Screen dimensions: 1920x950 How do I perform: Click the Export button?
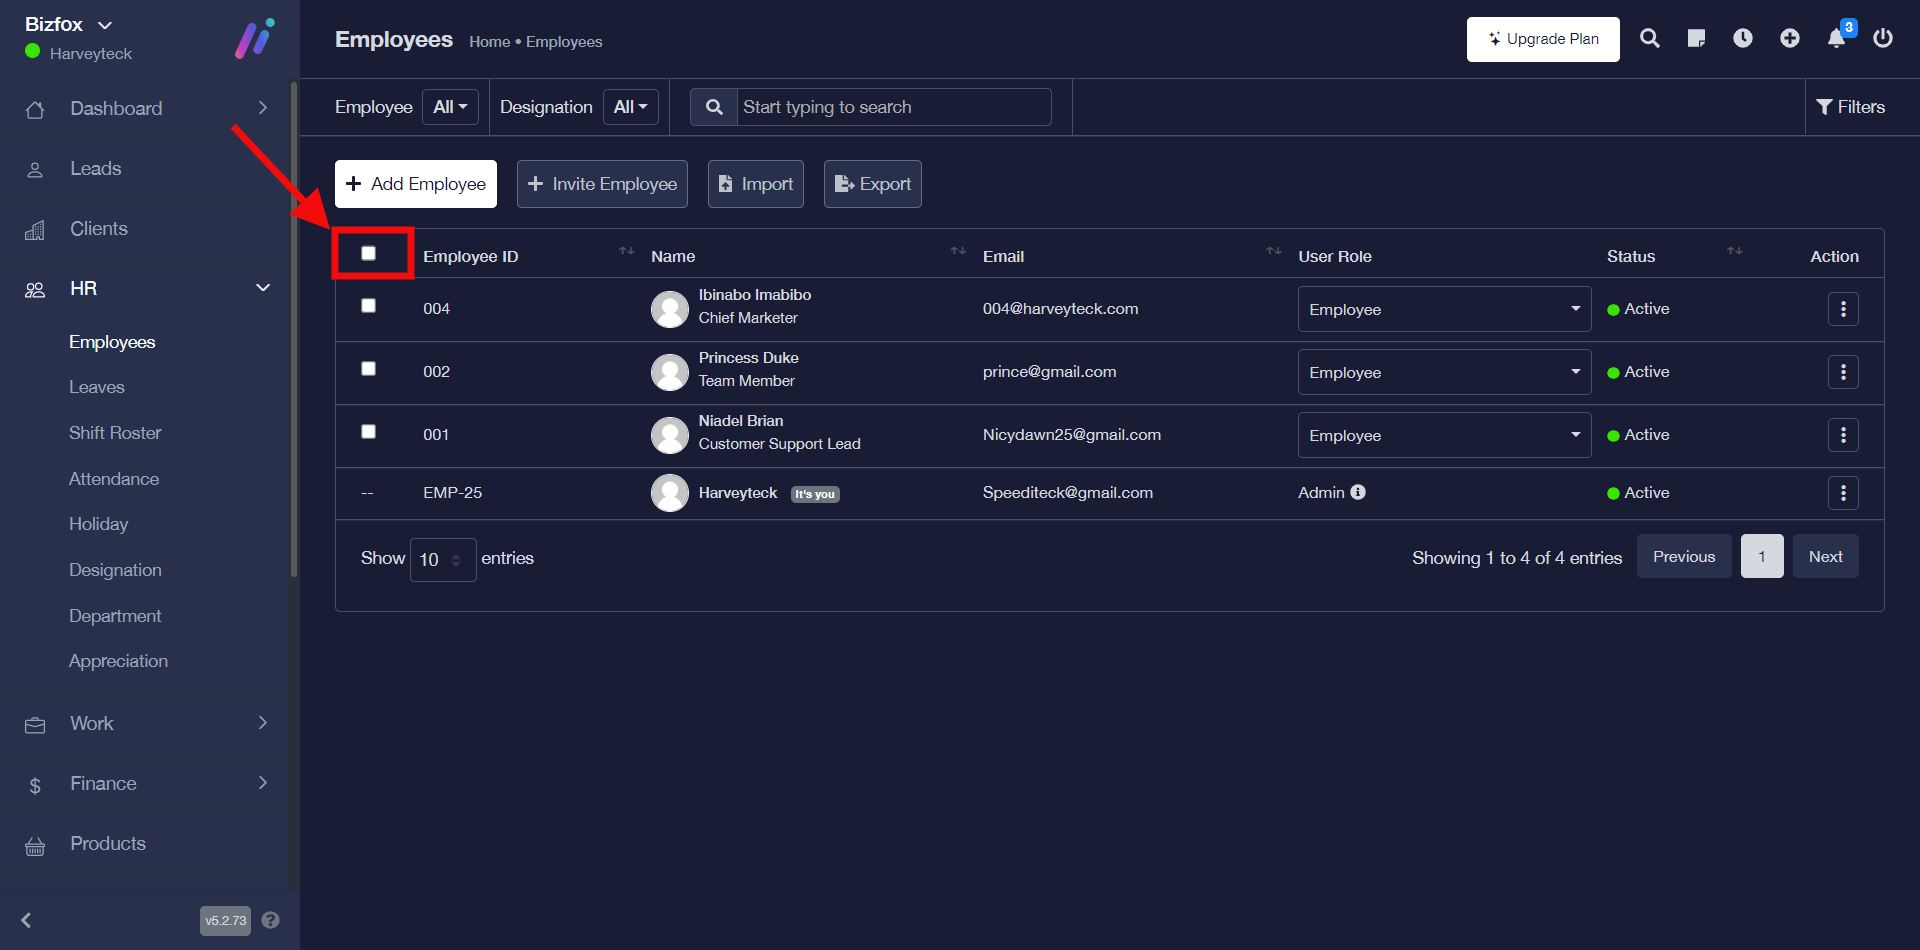tap(872, 184)
